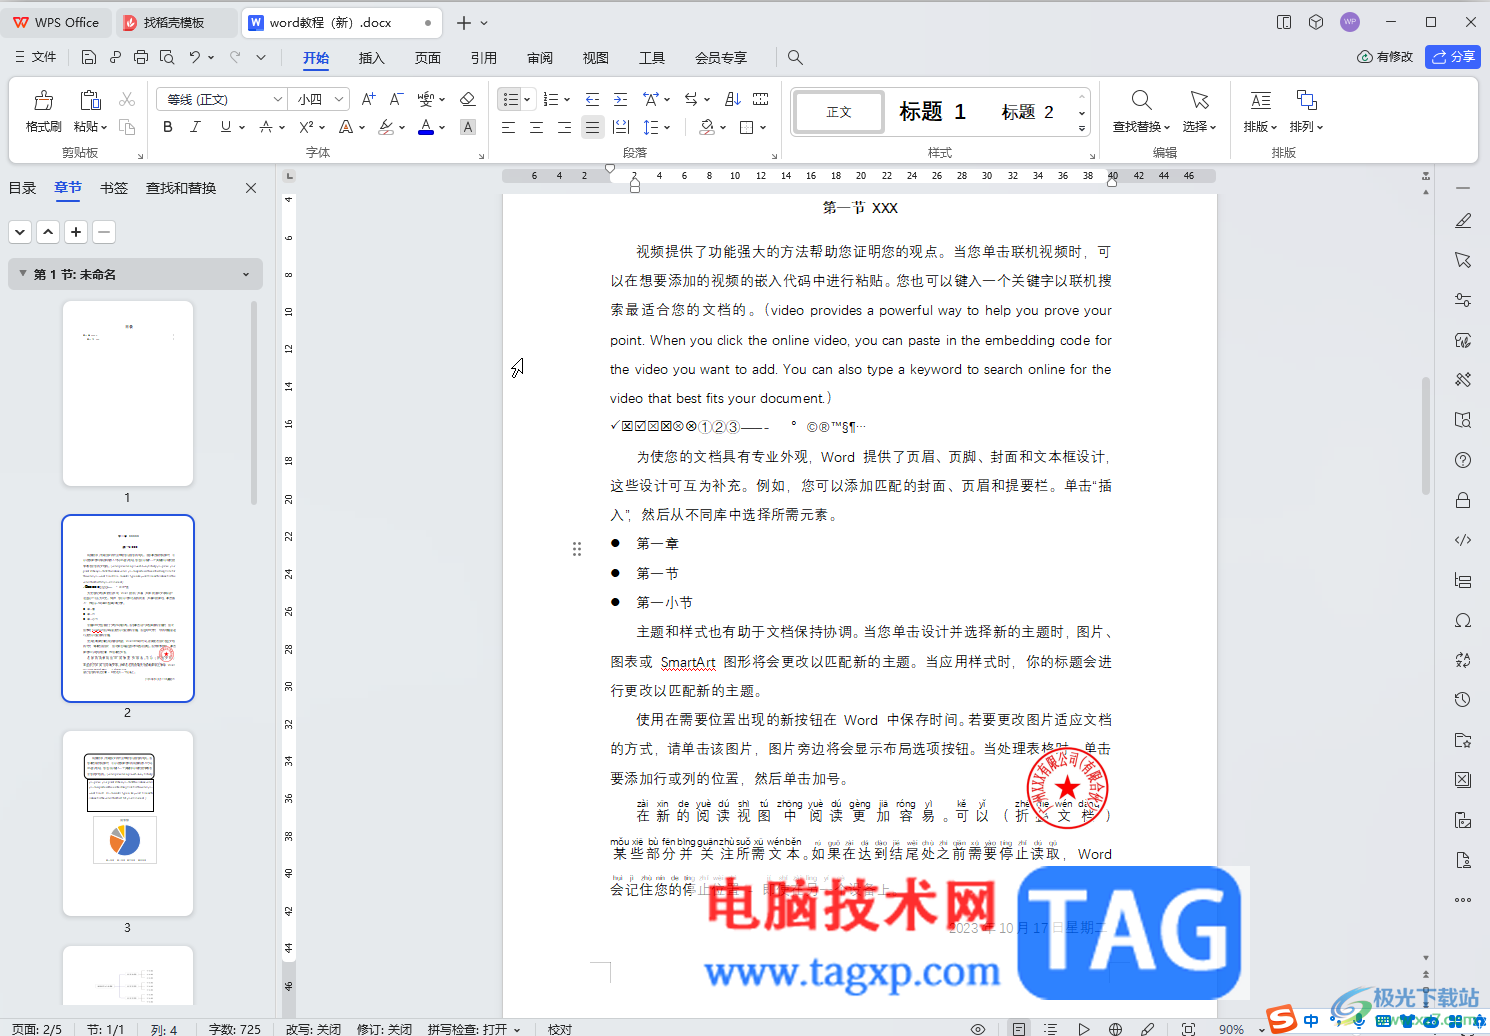The width and height of the screenshot is (1490, 1036).
Task: Click the print icon in quick toolbar
Action: coord(141,57)
